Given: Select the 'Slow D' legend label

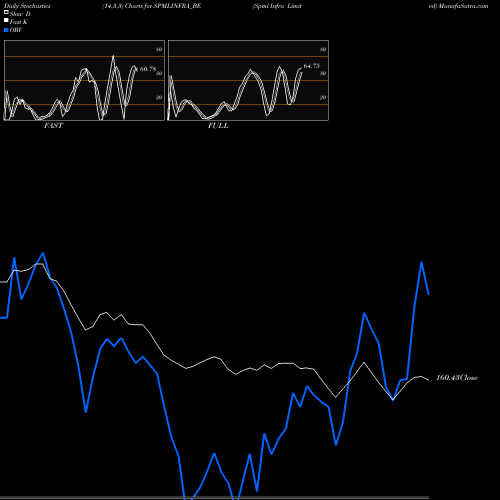Looking at the screenshot, I should (20, 14).
